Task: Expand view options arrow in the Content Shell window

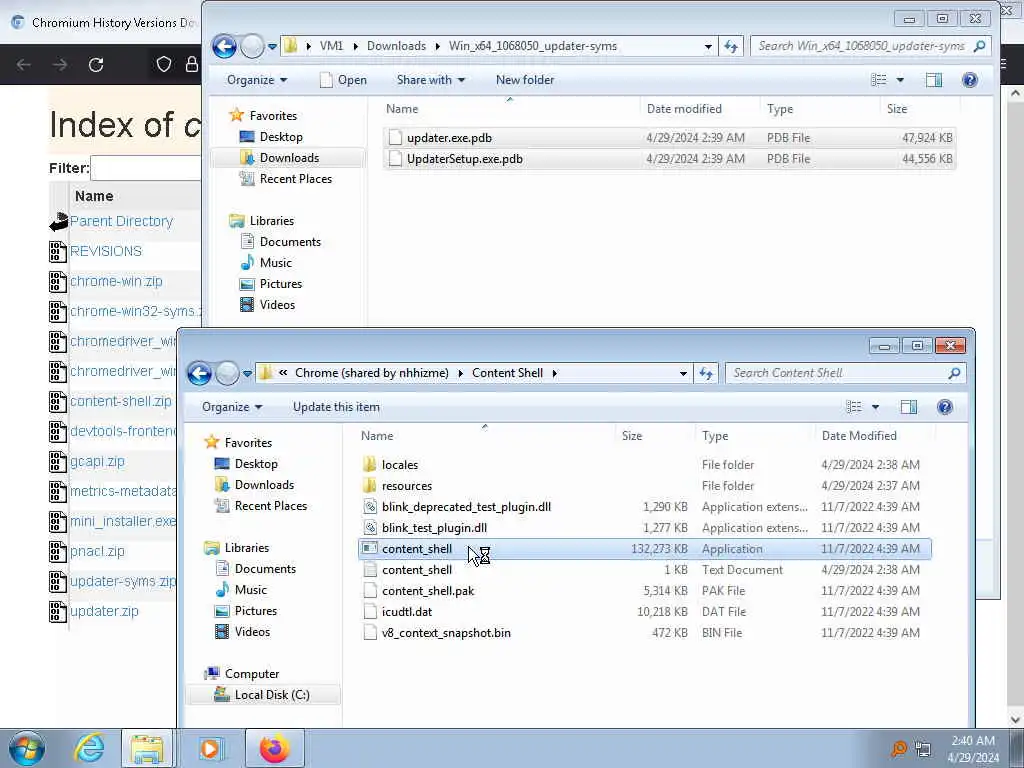Action: (875, 407)
